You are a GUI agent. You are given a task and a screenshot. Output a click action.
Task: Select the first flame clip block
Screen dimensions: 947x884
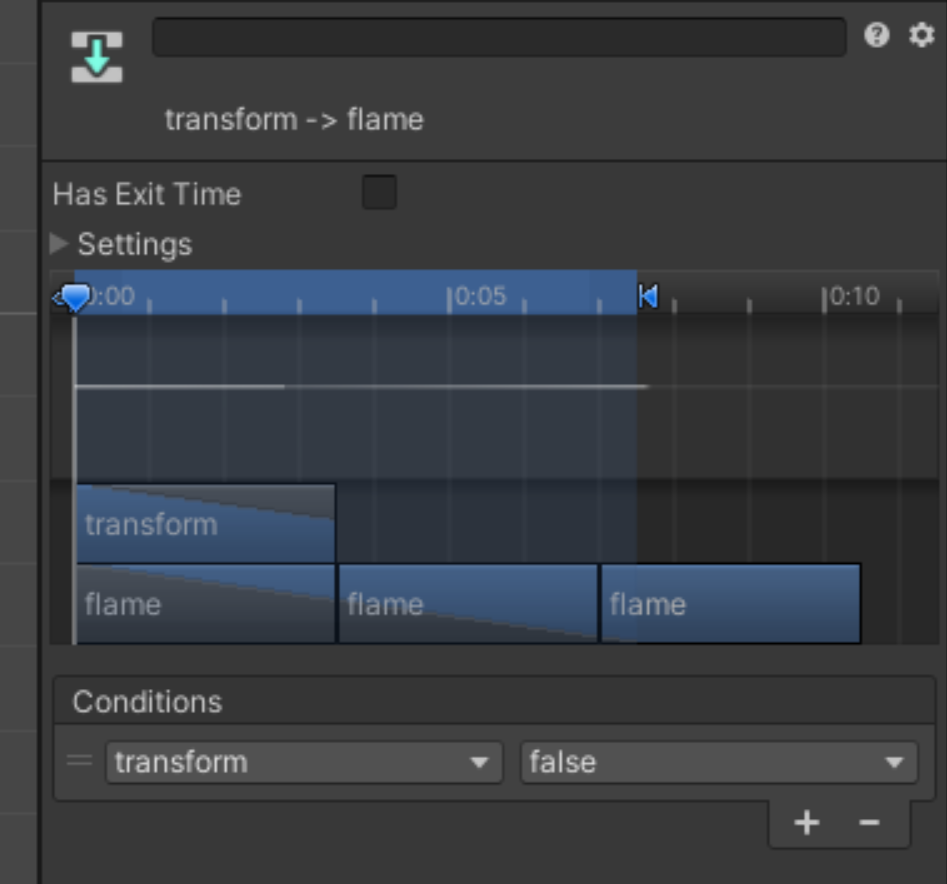coord(205,604)
